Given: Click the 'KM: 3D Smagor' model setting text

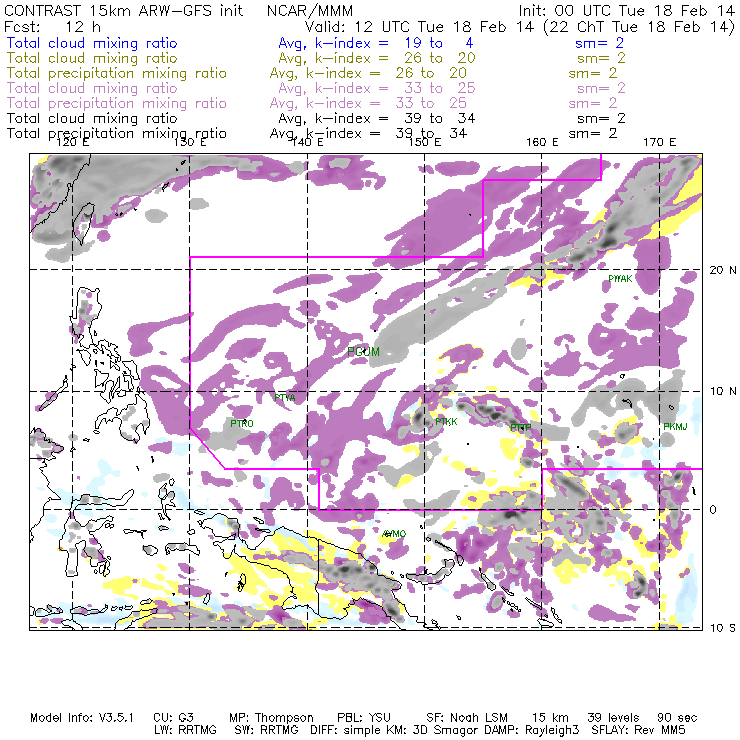Looking at the screenshot, I should click(433, 730).
